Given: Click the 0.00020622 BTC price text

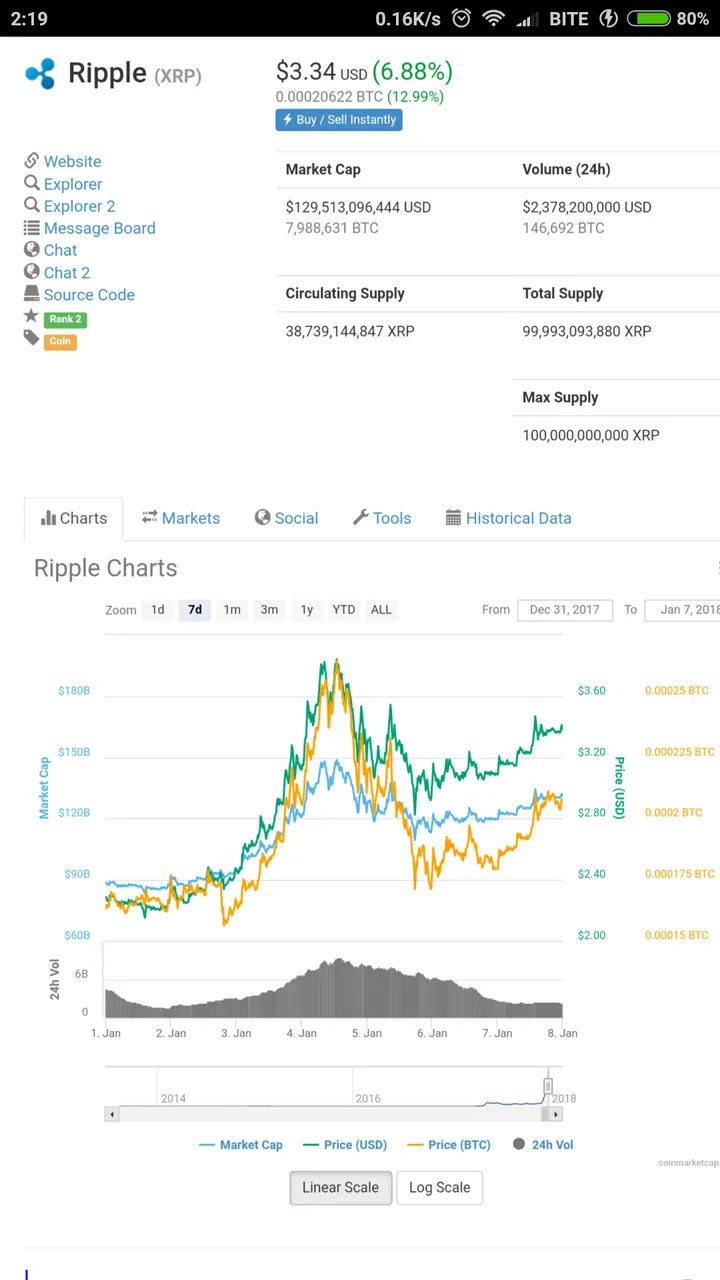Looking at the screenshot, I should click(x=329, y=97).
